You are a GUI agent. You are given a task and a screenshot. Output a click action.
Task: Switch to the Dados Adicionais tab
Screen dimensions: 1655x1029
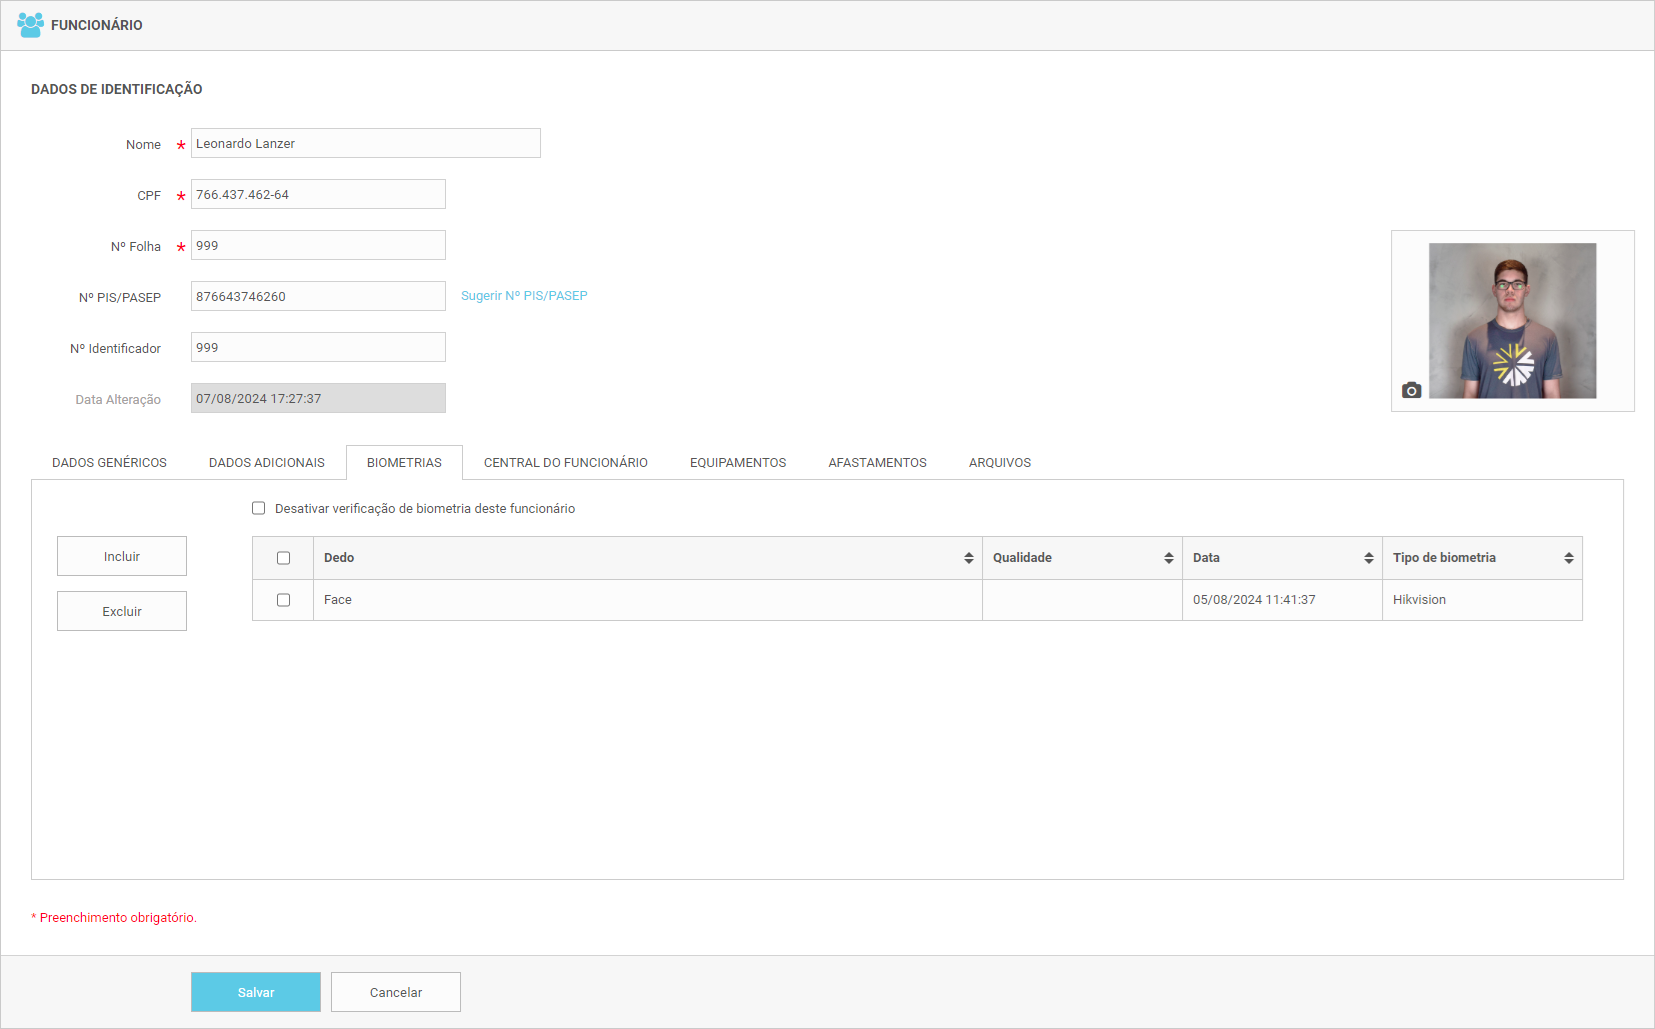click(x=267, y=463)
